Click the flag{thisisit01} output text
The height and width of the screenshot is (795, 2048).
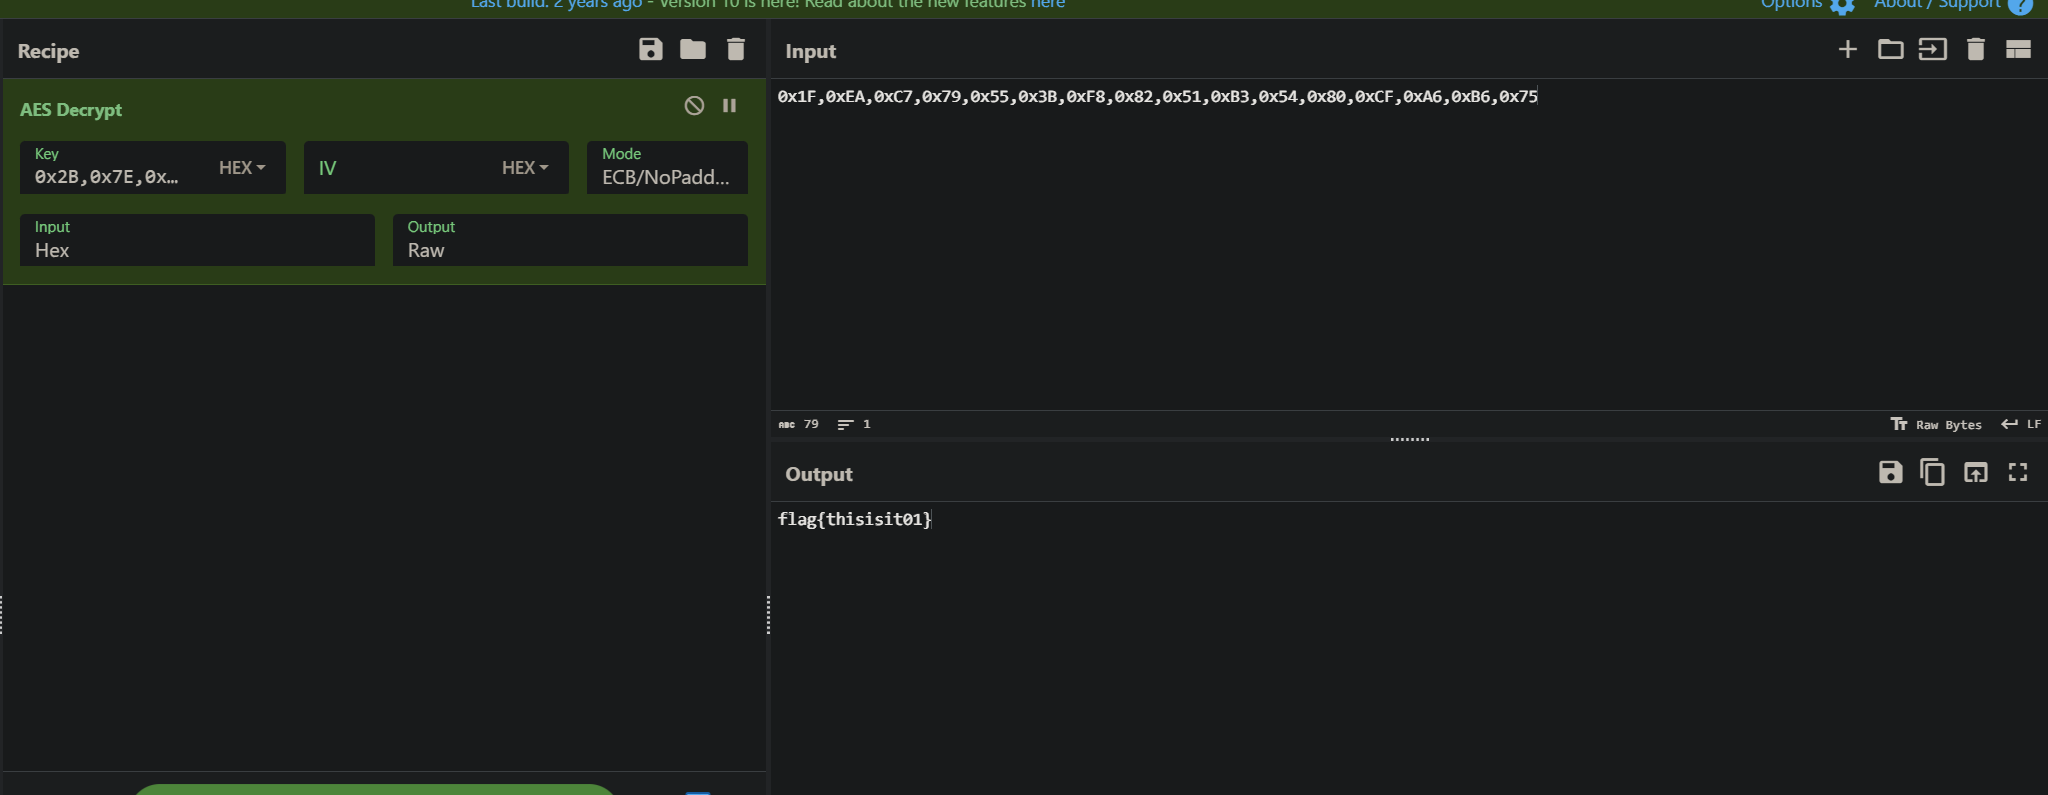[854, 519]
